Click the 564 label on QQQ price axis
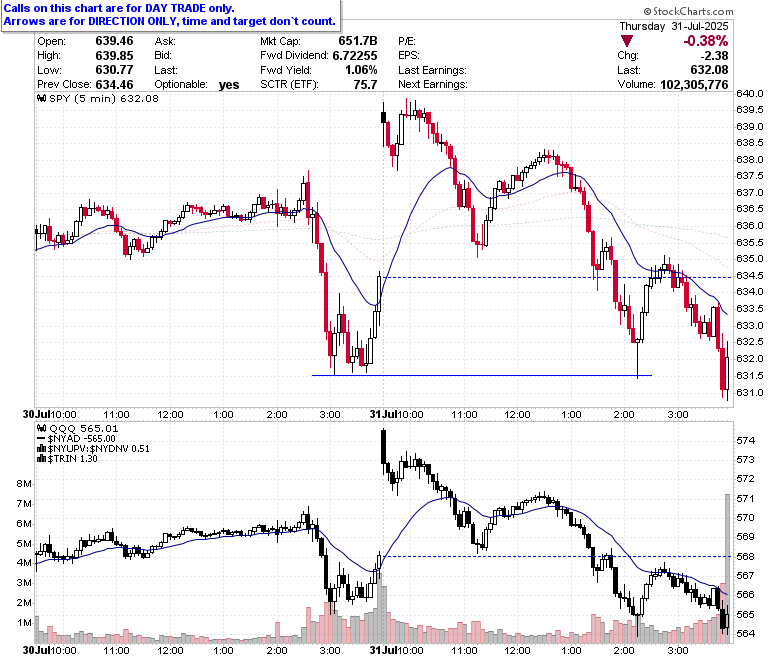Image resolution: width=780 pixels, height=659 pixels. (x=746, y=634)
